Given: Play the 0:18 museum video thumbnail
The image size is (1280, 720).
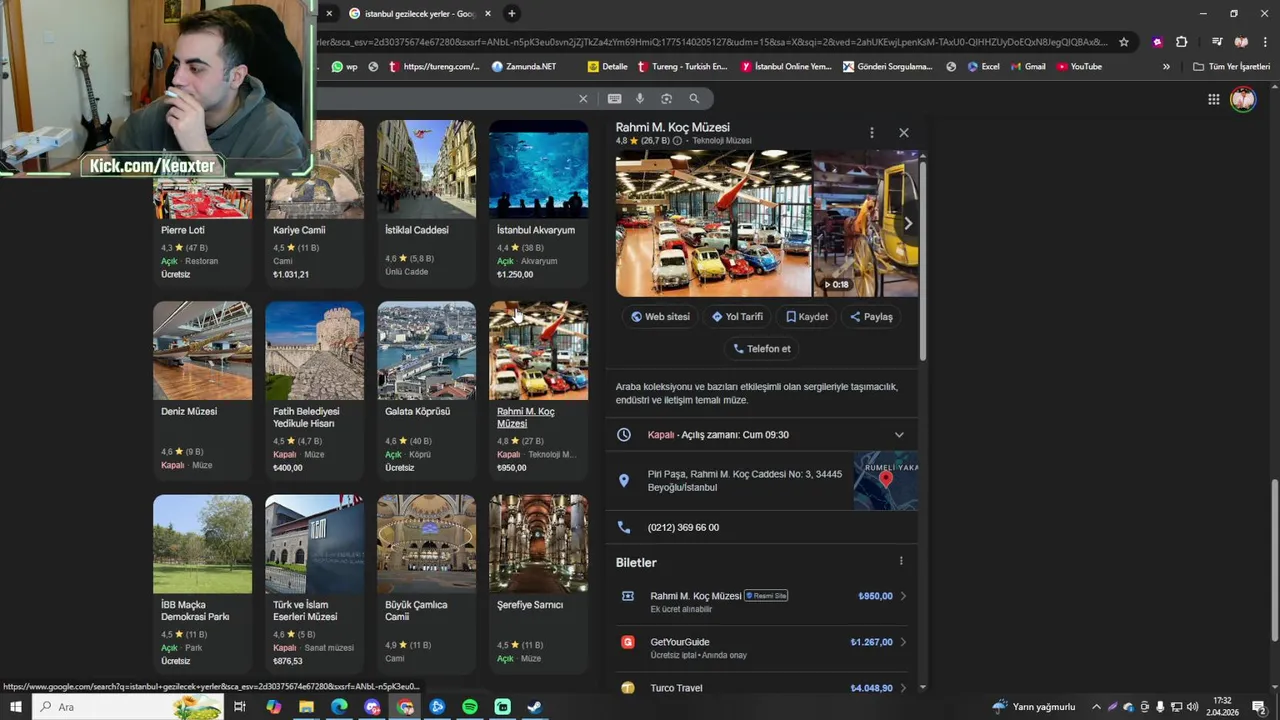Looking at the screenshot, I should (x=865, y=224).
